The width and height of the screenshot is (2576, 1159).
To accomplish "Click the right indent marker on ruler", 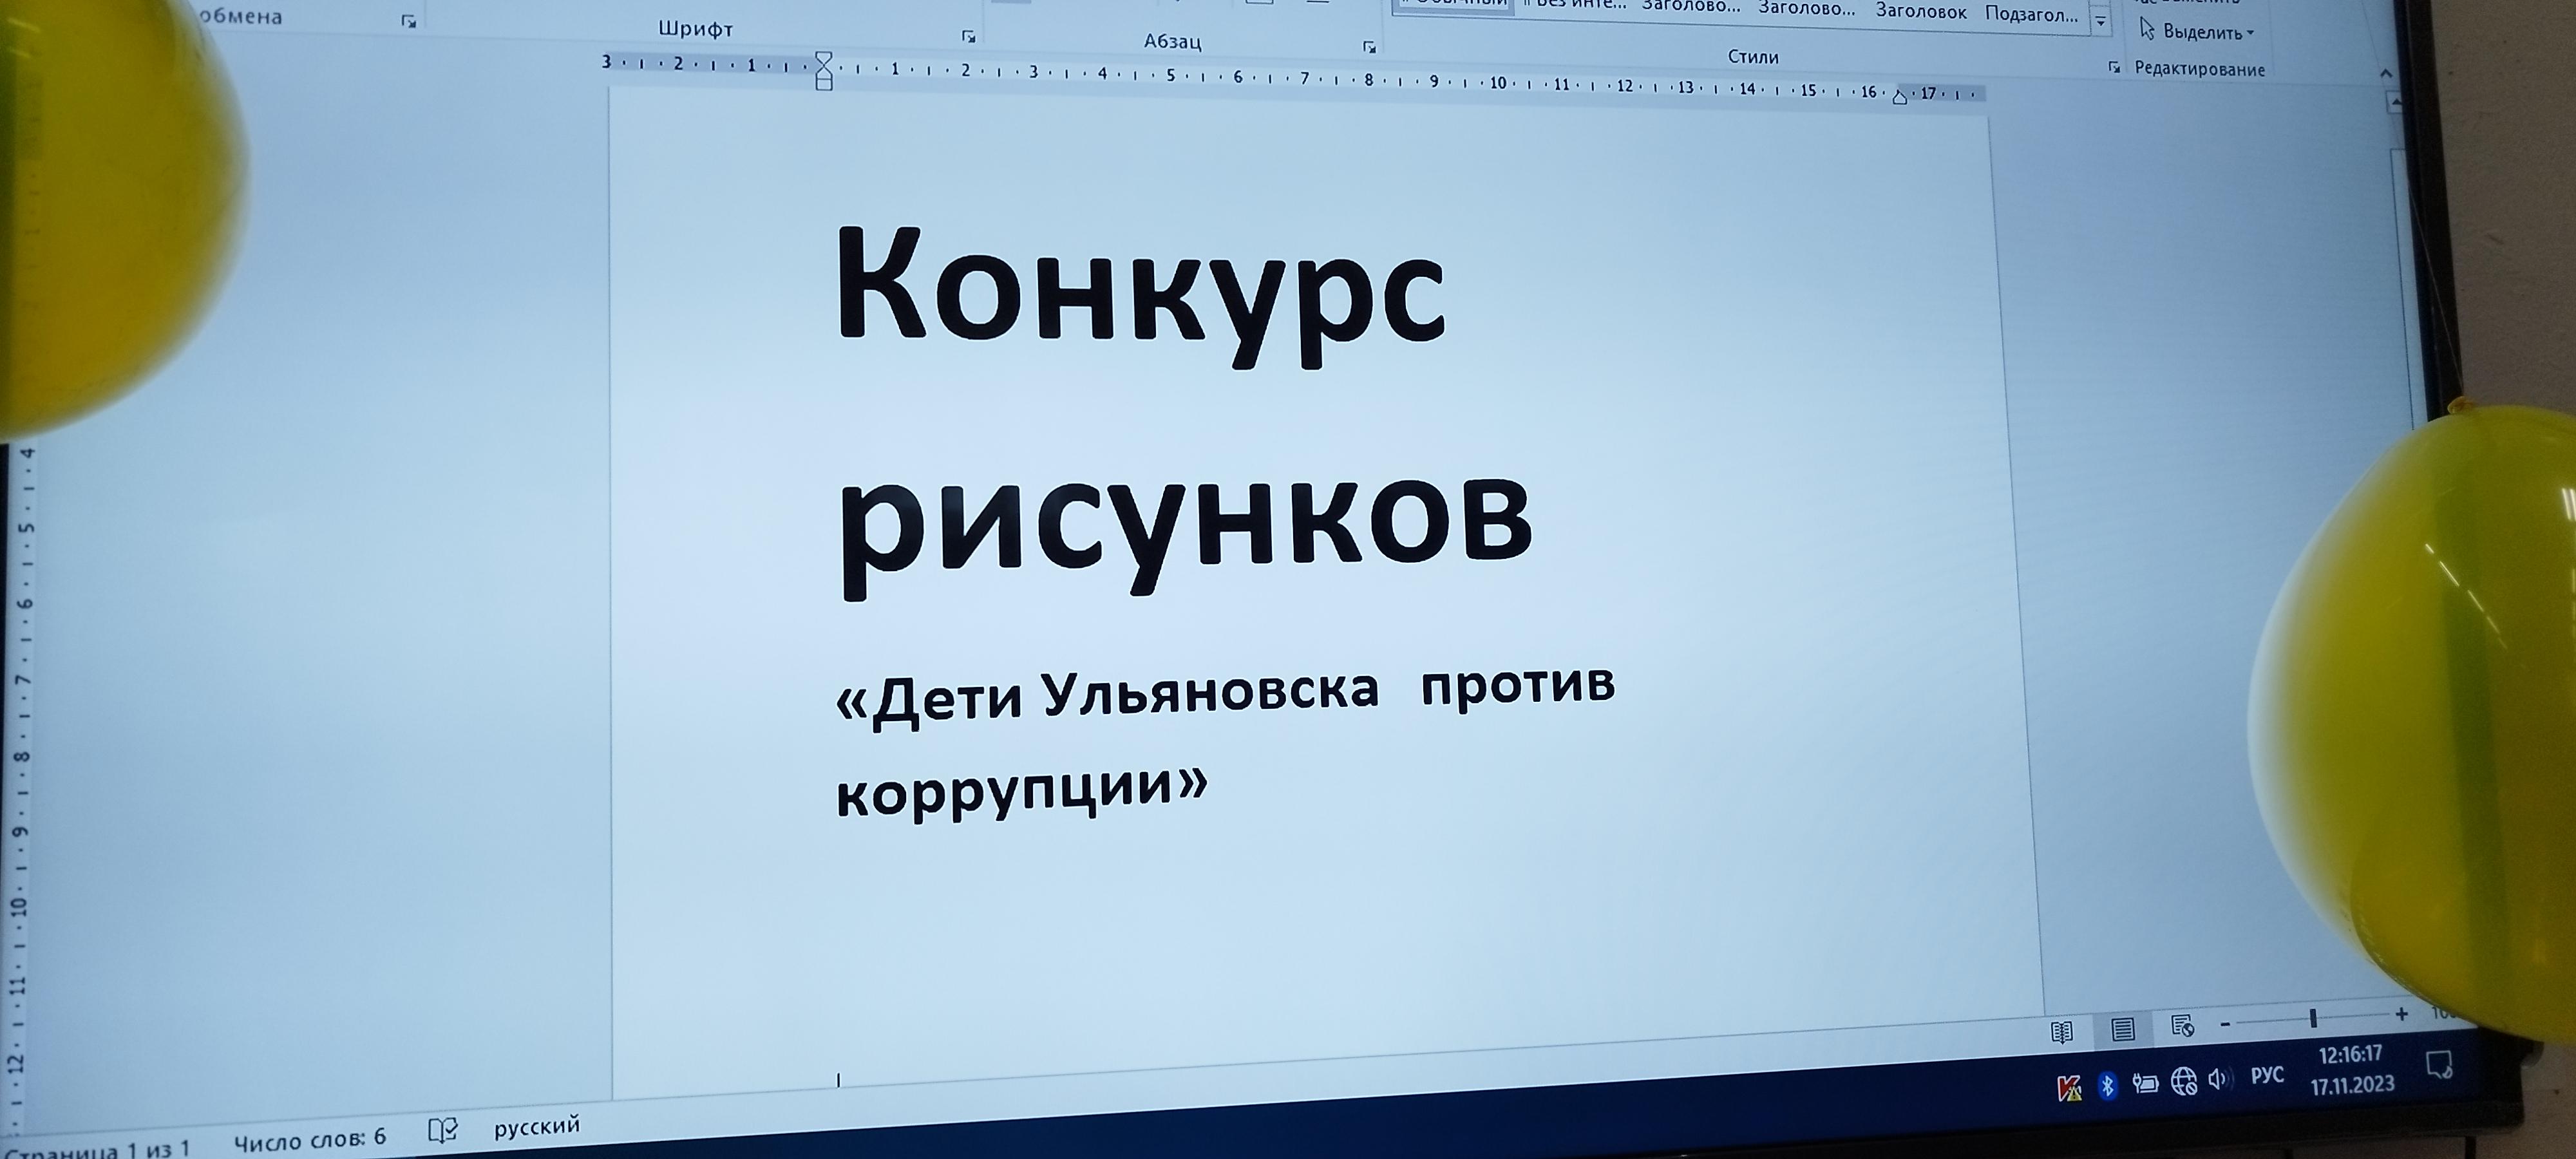I will [x=1899, y=97].
